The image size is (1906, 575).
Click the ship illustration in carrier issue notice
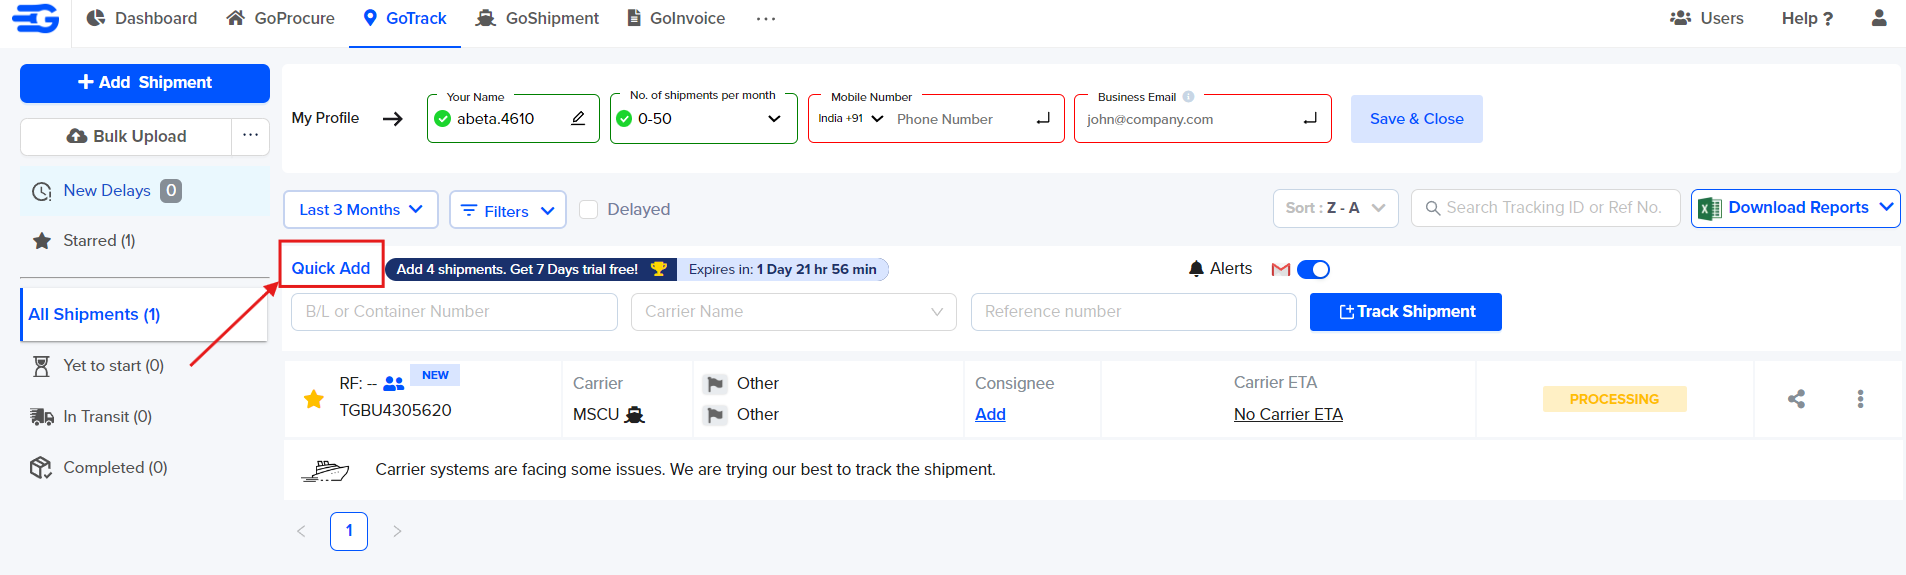[326, 470]
